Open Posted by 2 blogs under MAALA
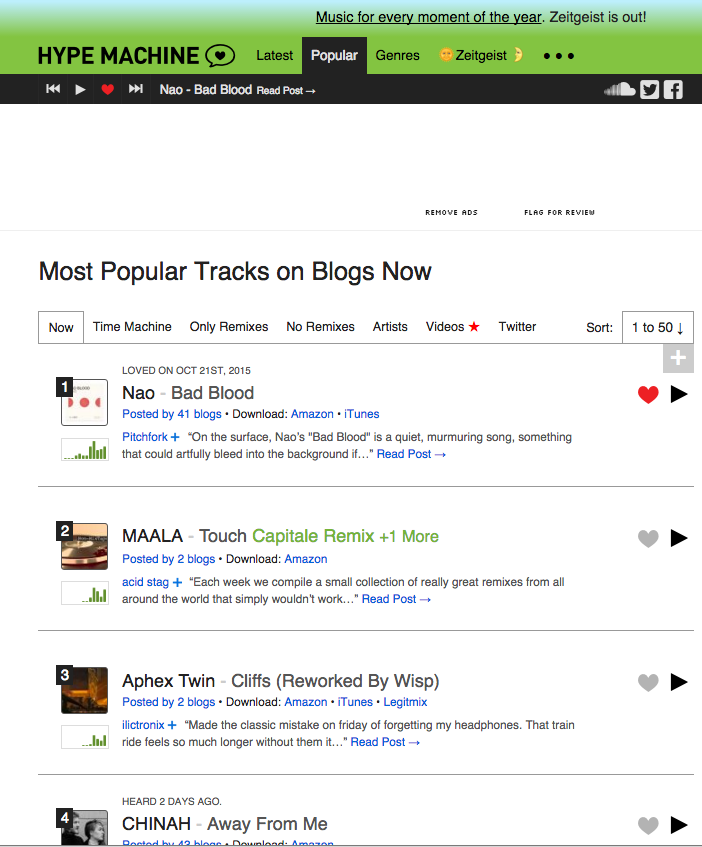This screenshot has width=702, height=847. [x=168, y=559]
